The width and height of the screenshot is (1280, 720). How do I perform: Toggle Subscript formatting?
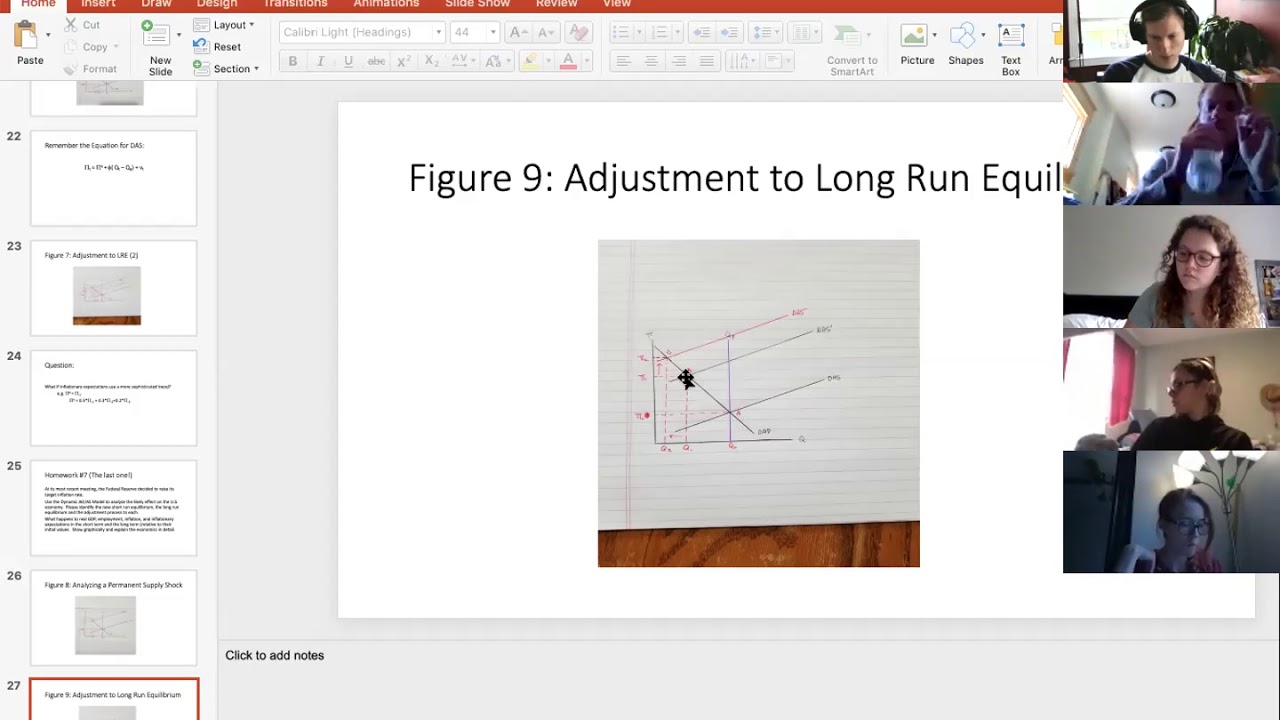431,62
